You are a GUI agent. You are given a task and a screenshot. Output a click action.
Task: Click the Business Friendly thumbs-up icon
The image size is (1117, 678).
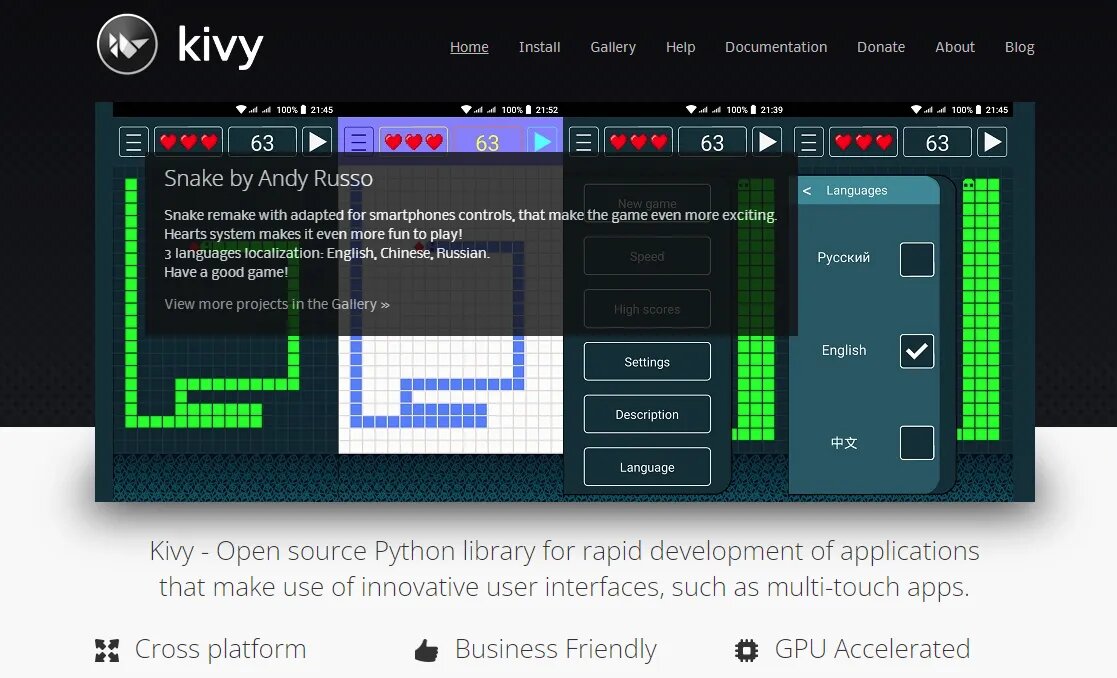(x=426, y=650)
